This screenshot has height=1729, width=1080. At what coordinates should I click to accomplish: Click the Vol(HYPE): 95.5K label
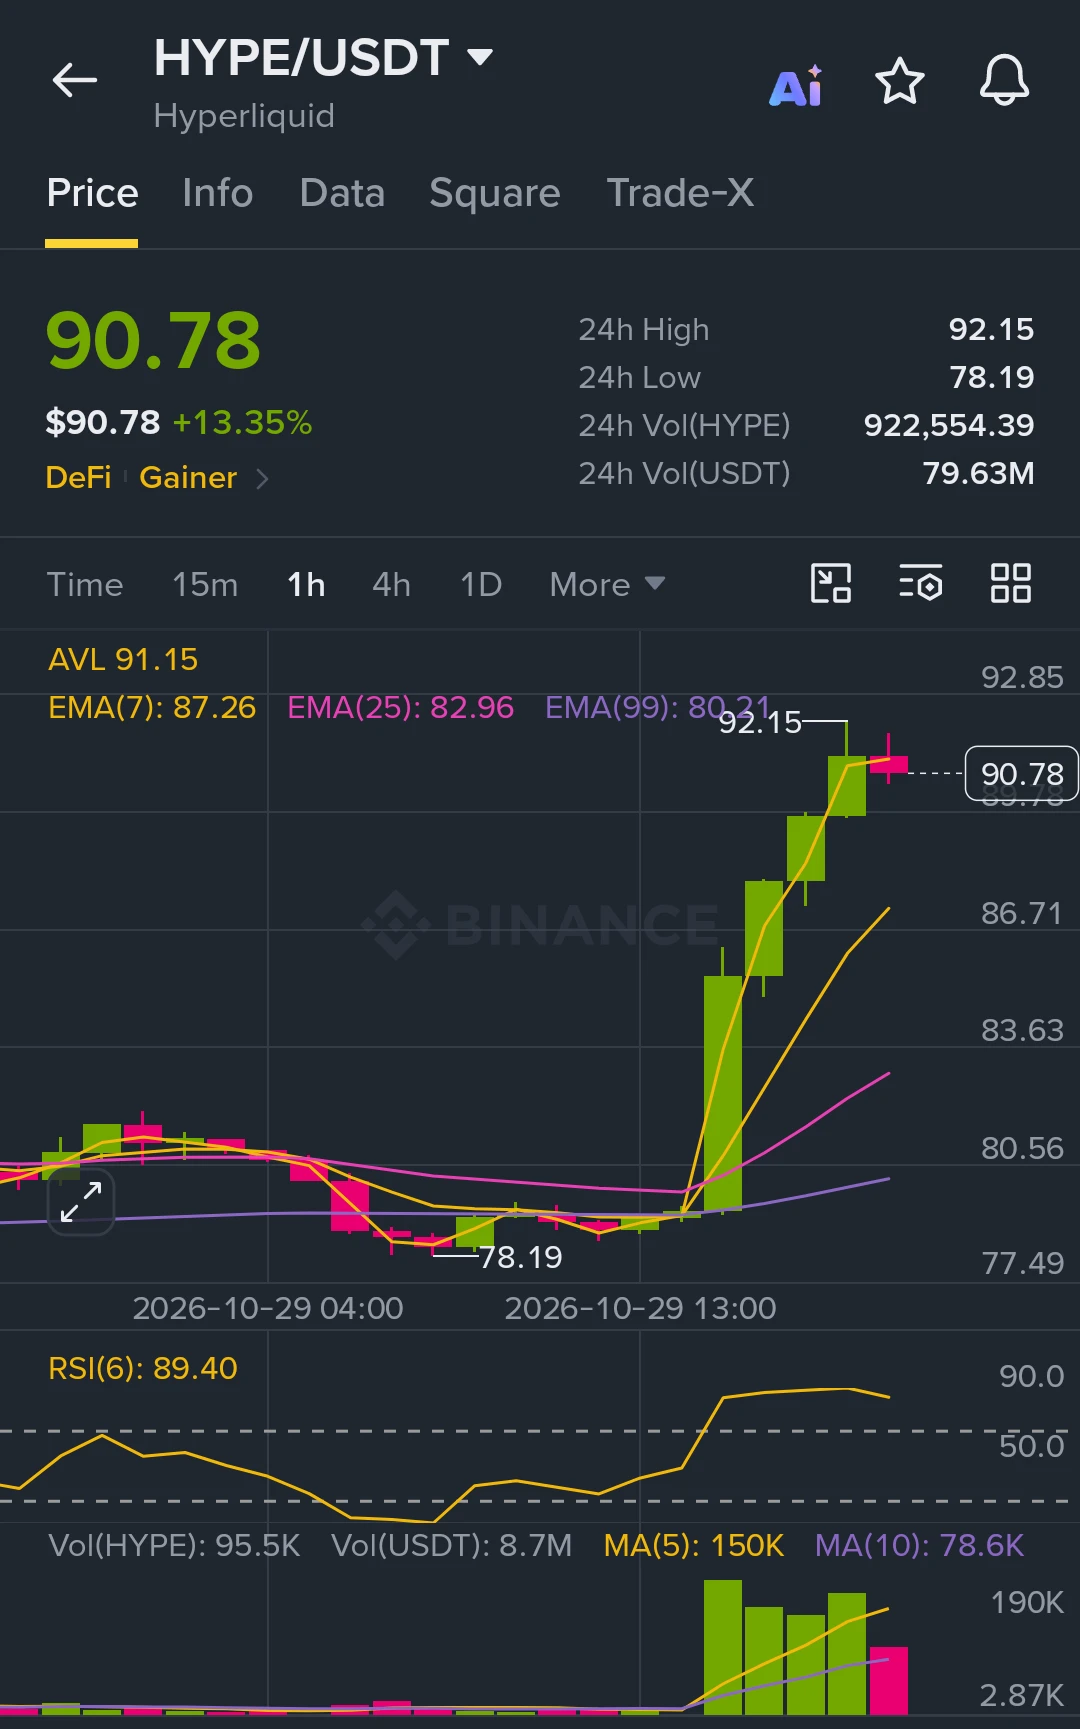coord(174,1546)
